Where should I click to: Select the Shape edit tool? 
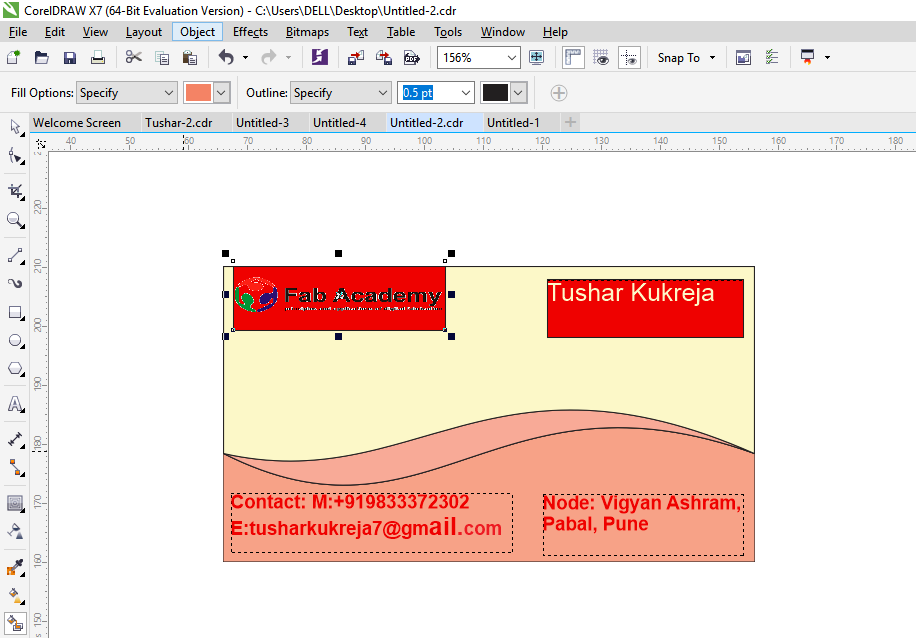(15, 156)
